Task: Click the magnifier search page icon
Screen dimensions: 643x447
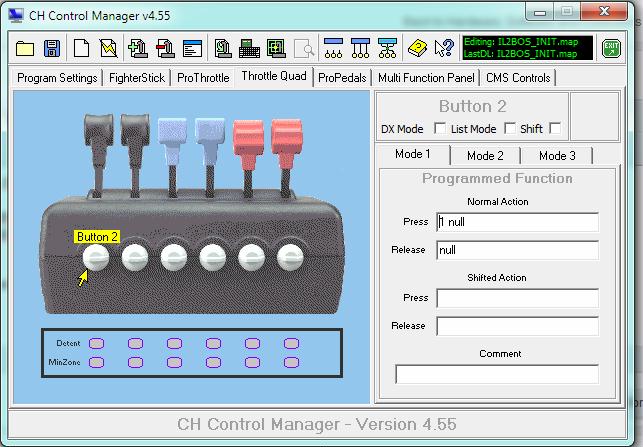Action: point(304,48)
